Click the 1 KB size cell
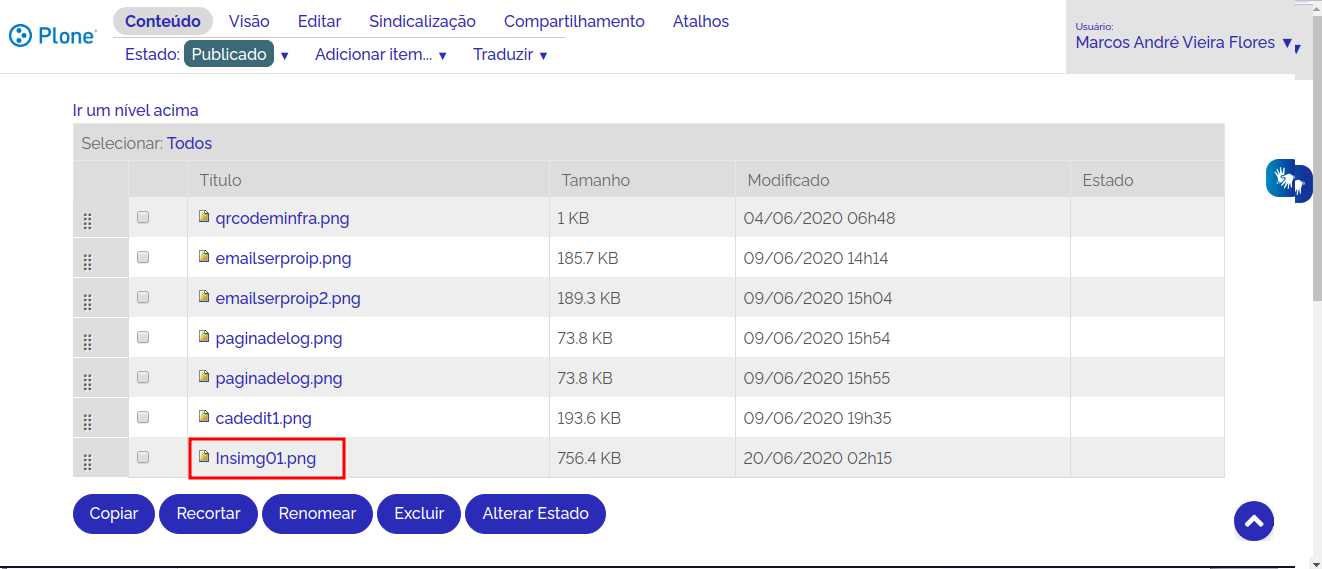 [x=642, y=218]
